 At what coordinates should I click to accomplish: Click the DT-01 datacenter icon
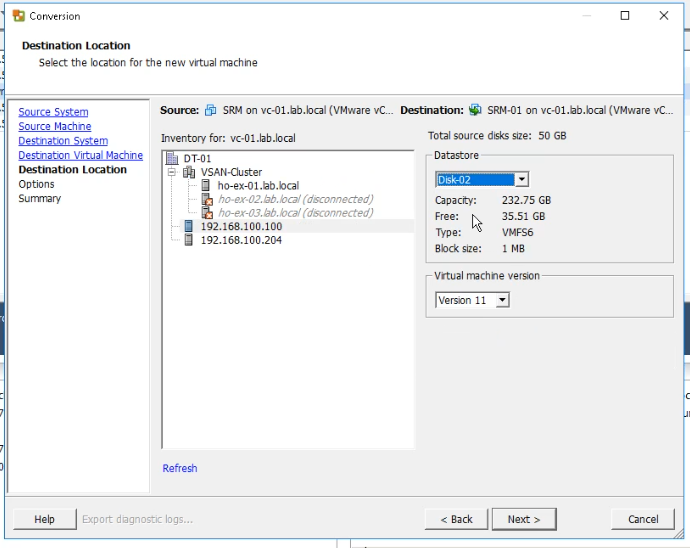coord(172,158)
